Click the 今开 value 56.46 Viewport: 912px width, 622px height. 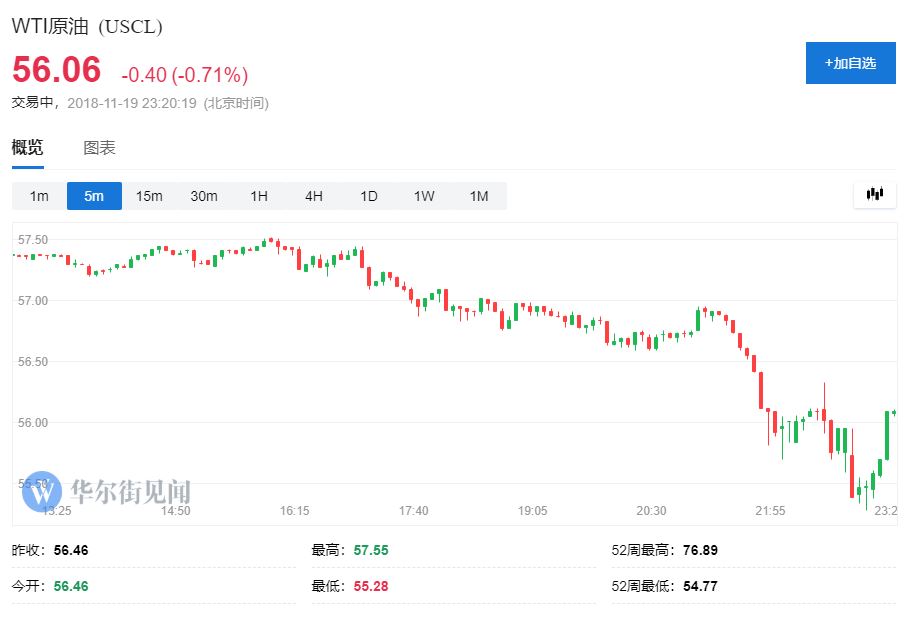(71, 586)
